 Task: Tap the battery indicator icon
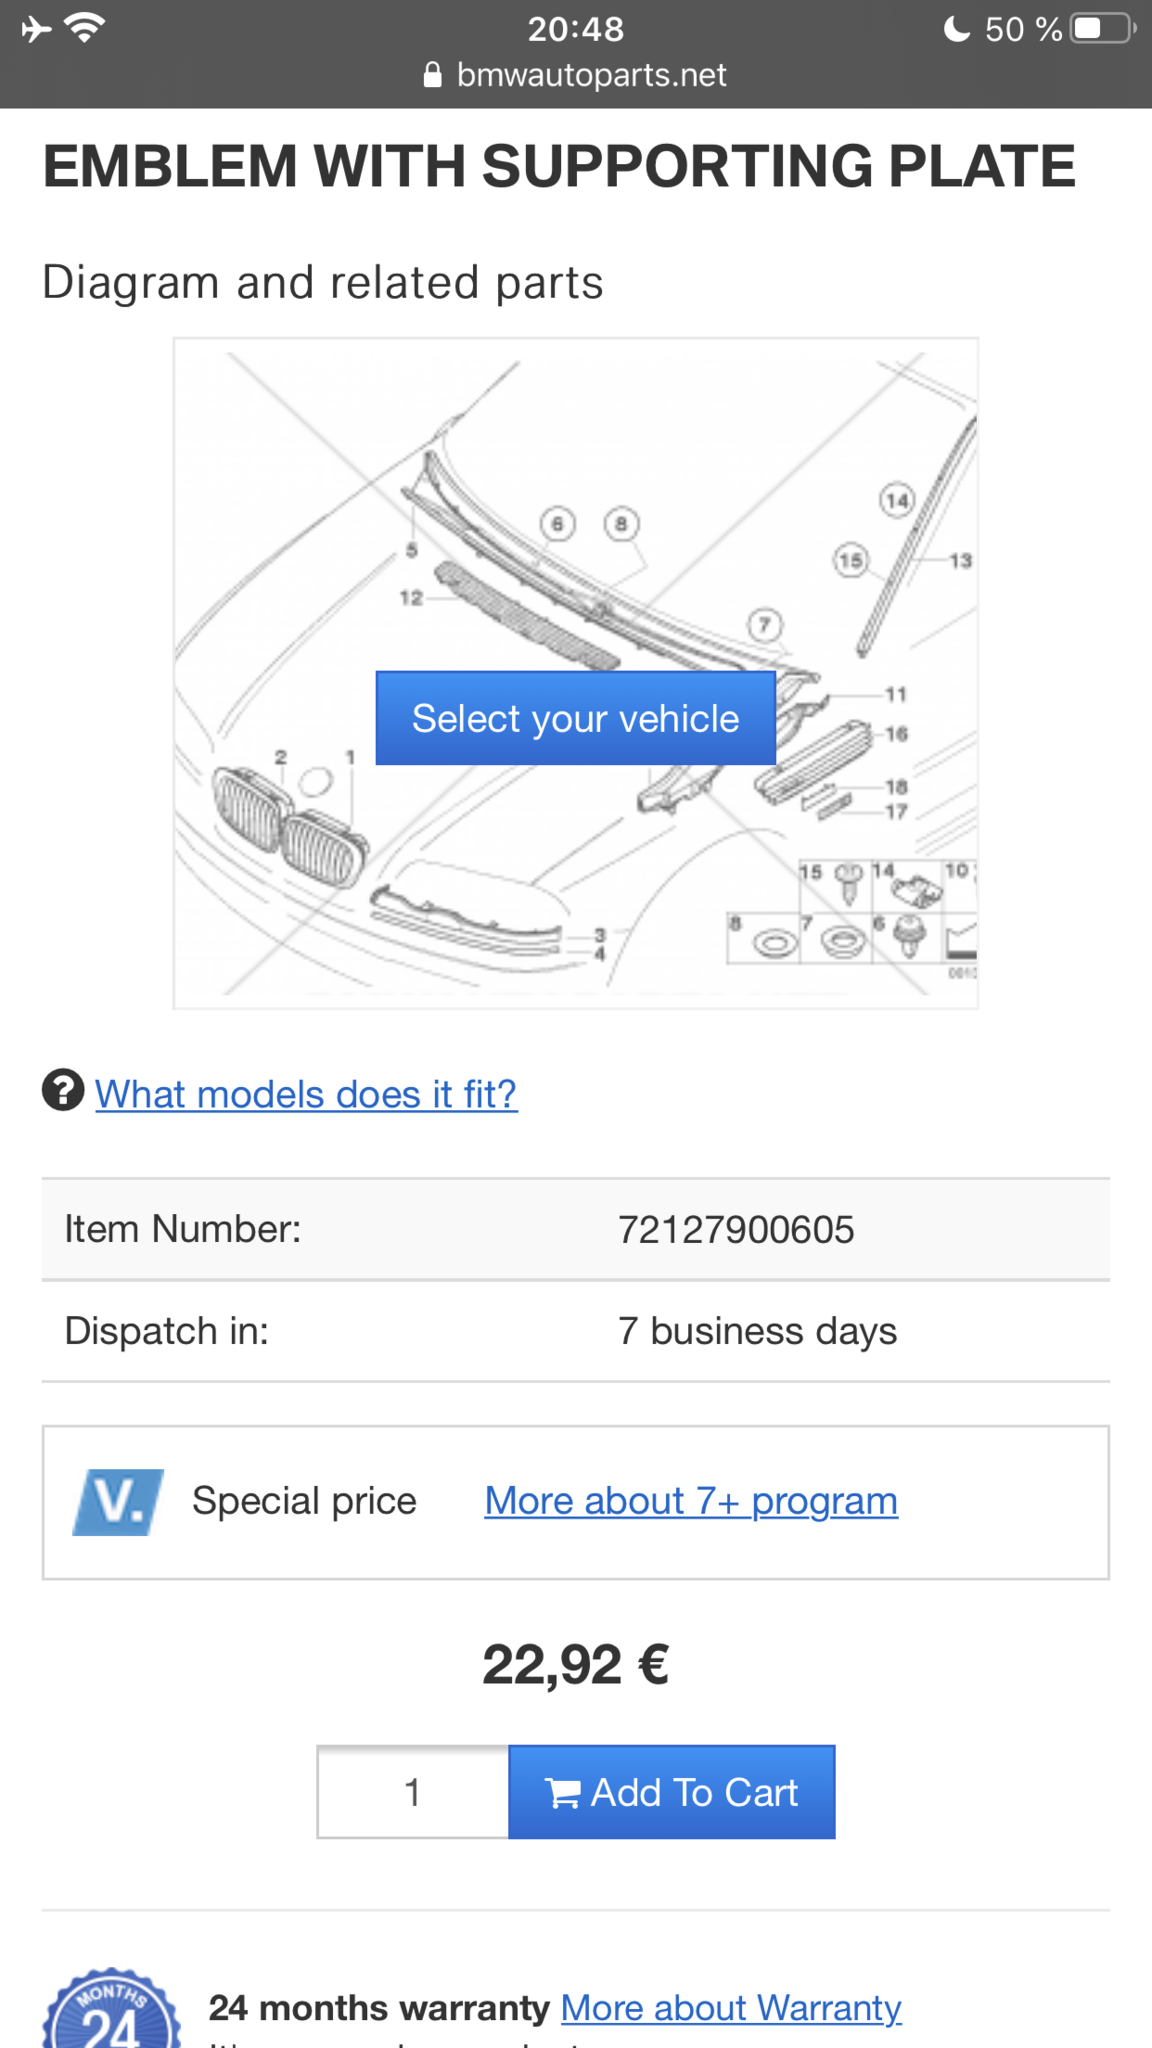(x=1103, y=28)
